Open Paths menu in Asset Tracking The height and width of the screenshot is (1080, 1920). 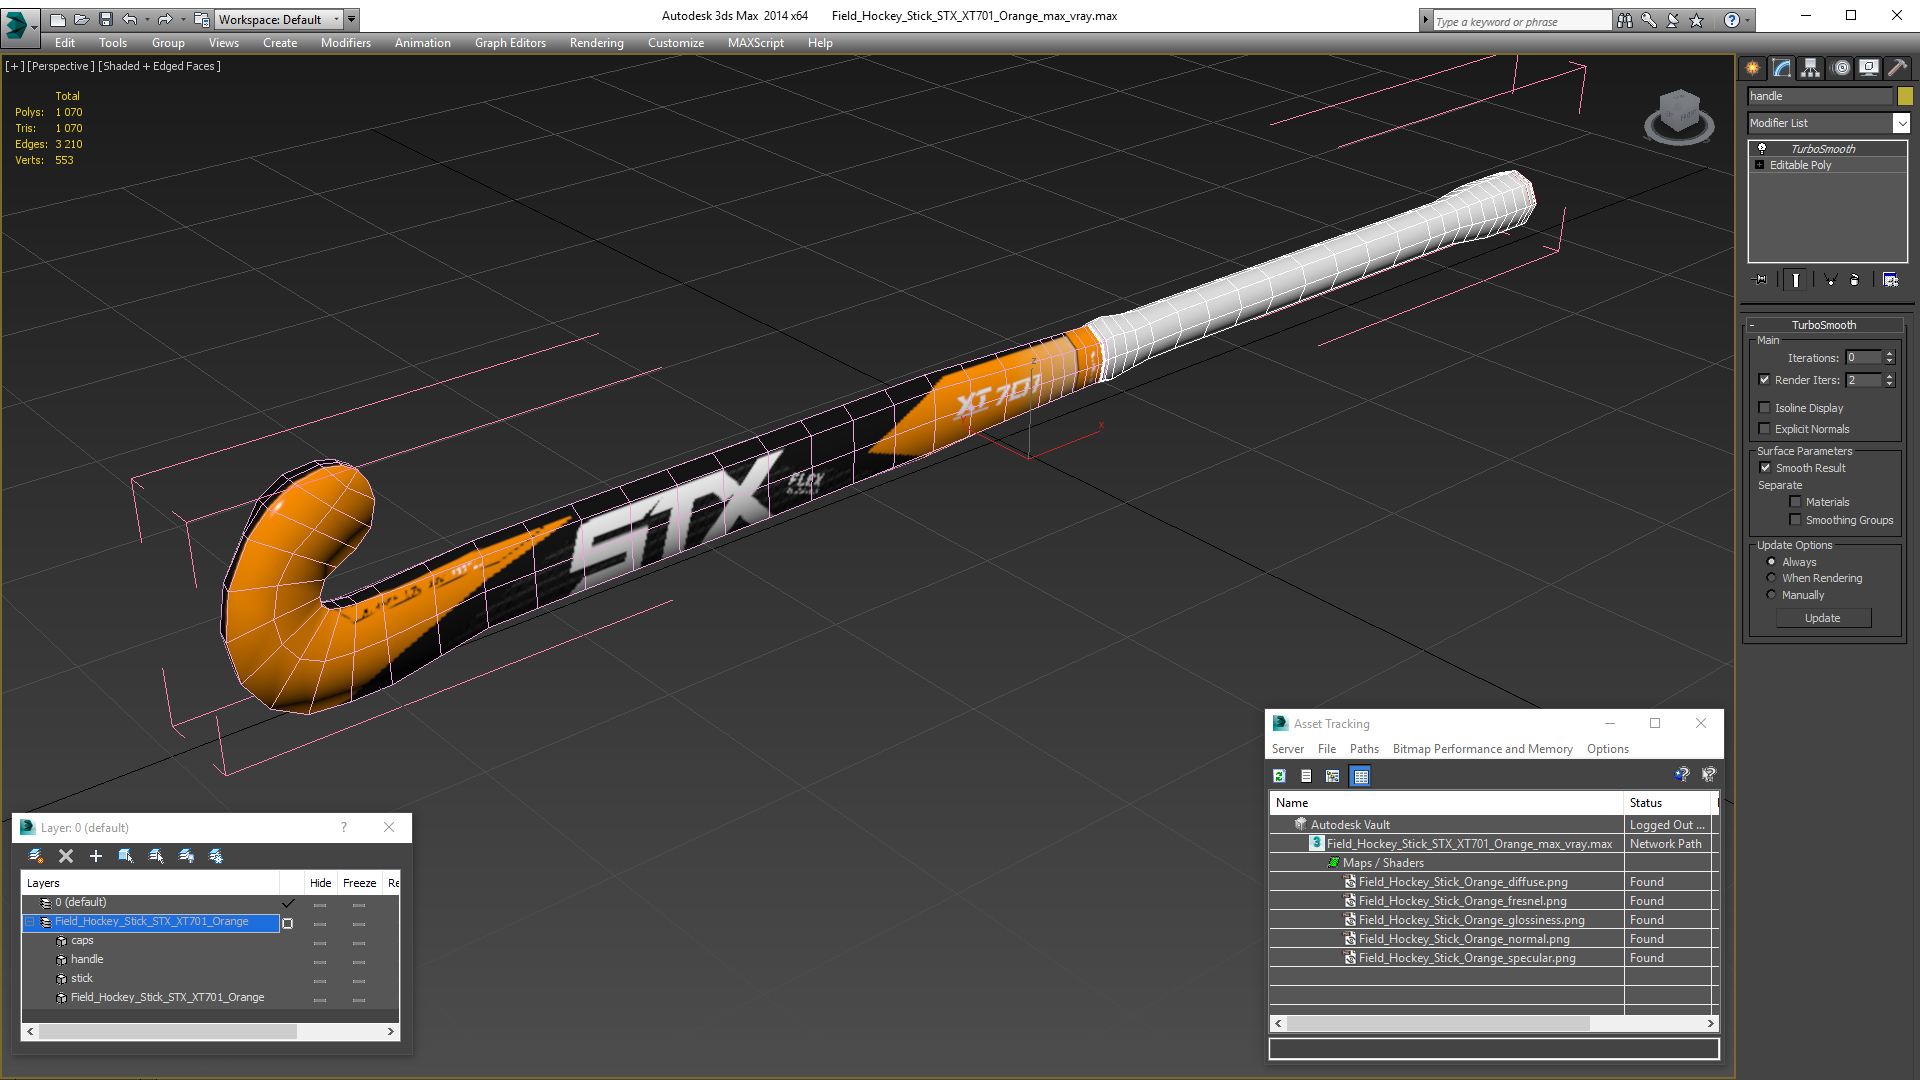click(1364, 749)
